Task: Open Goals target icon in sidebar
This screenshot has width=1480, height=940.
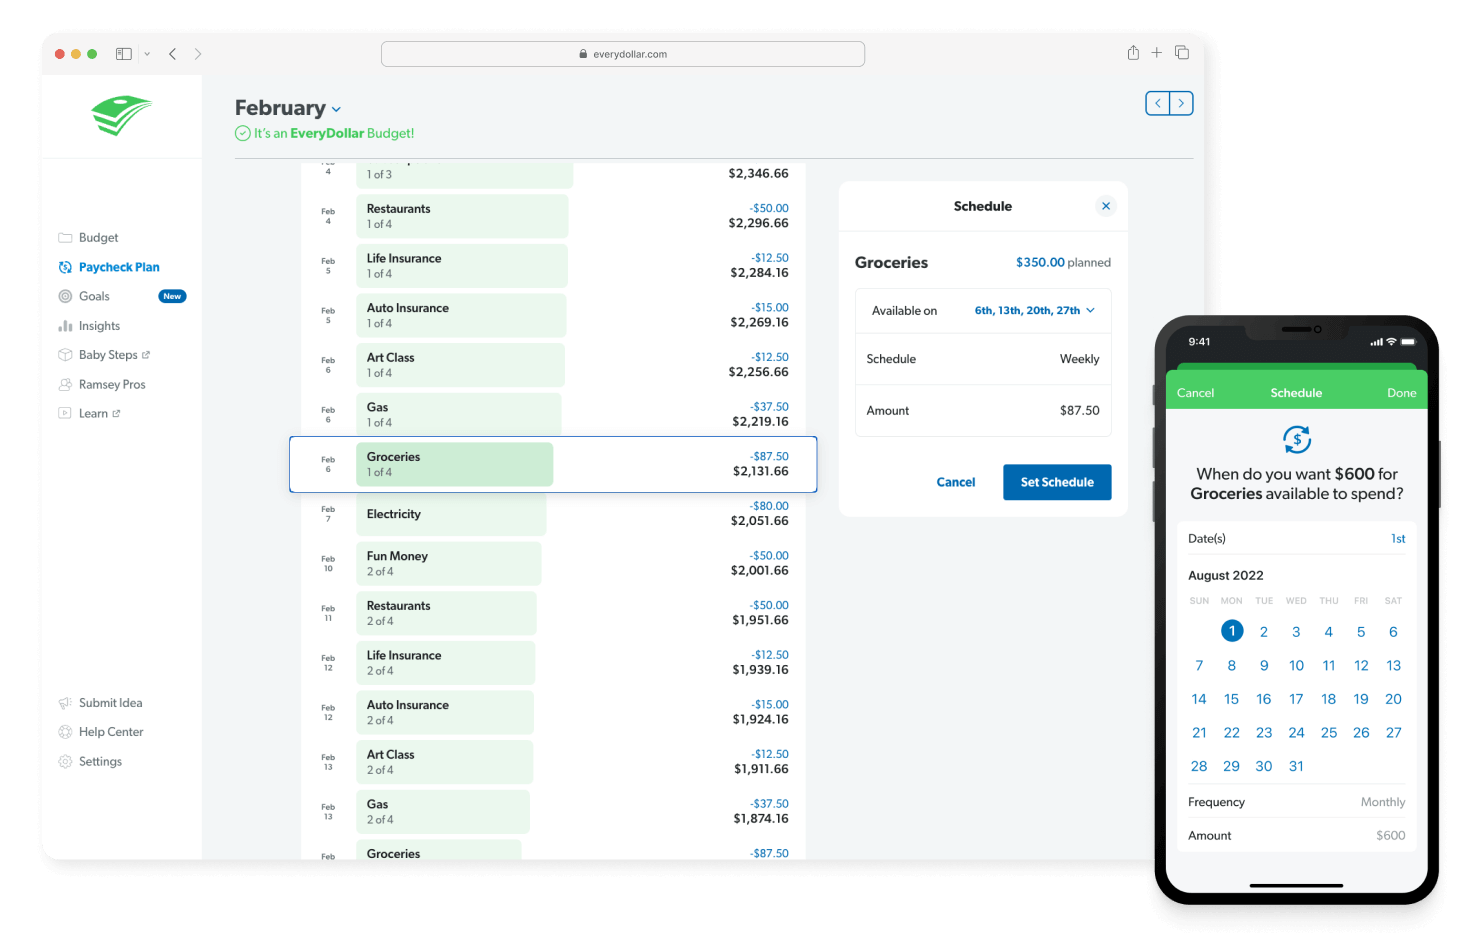Action: [x=65, y=296]
